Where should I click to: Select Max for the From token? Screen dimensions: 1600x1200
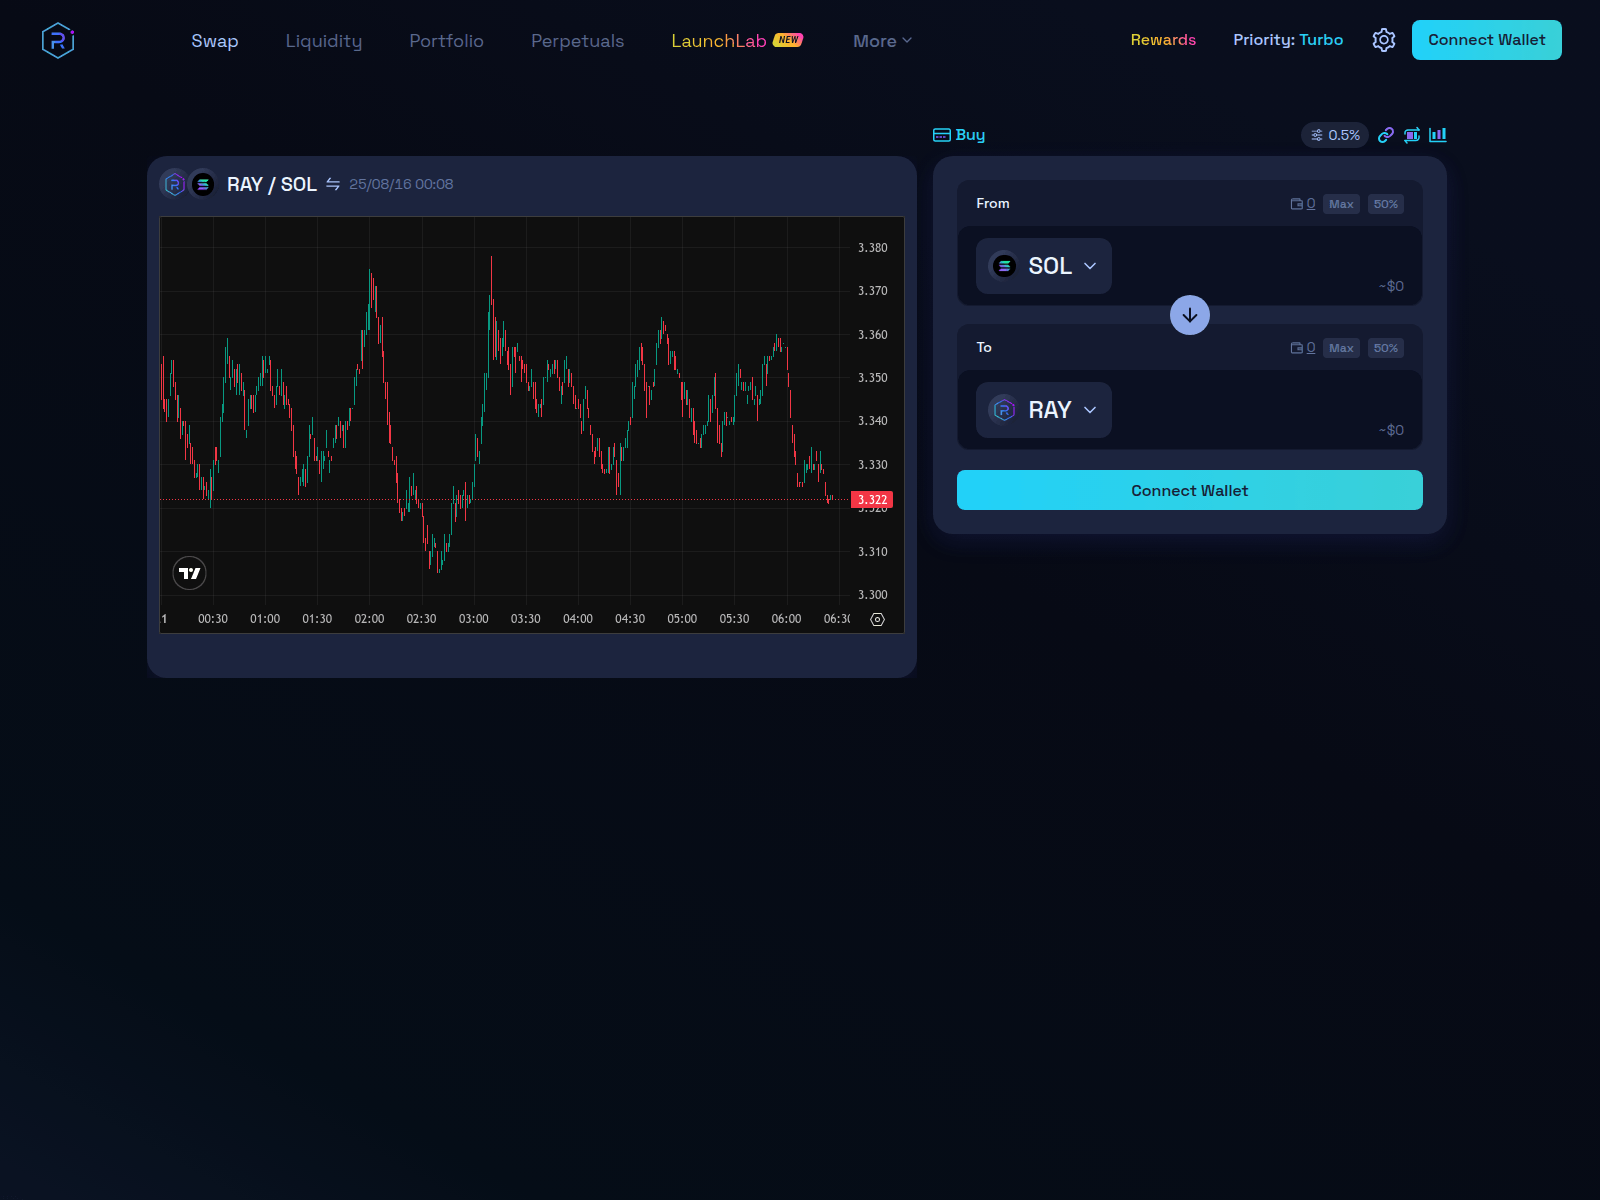[x=1341, y=204]
